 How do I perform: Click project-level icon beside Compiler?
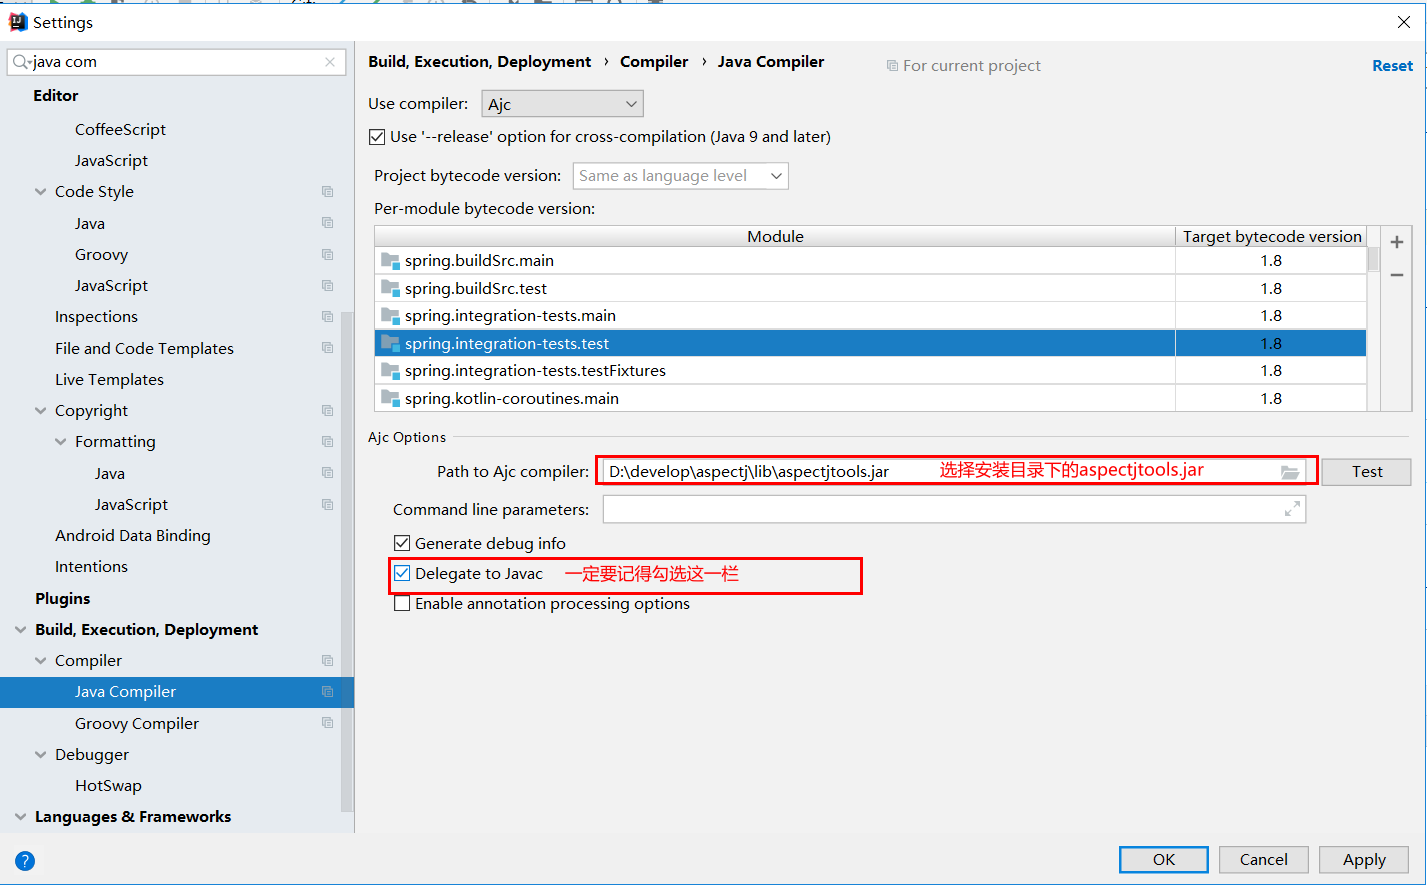[327, 660]
